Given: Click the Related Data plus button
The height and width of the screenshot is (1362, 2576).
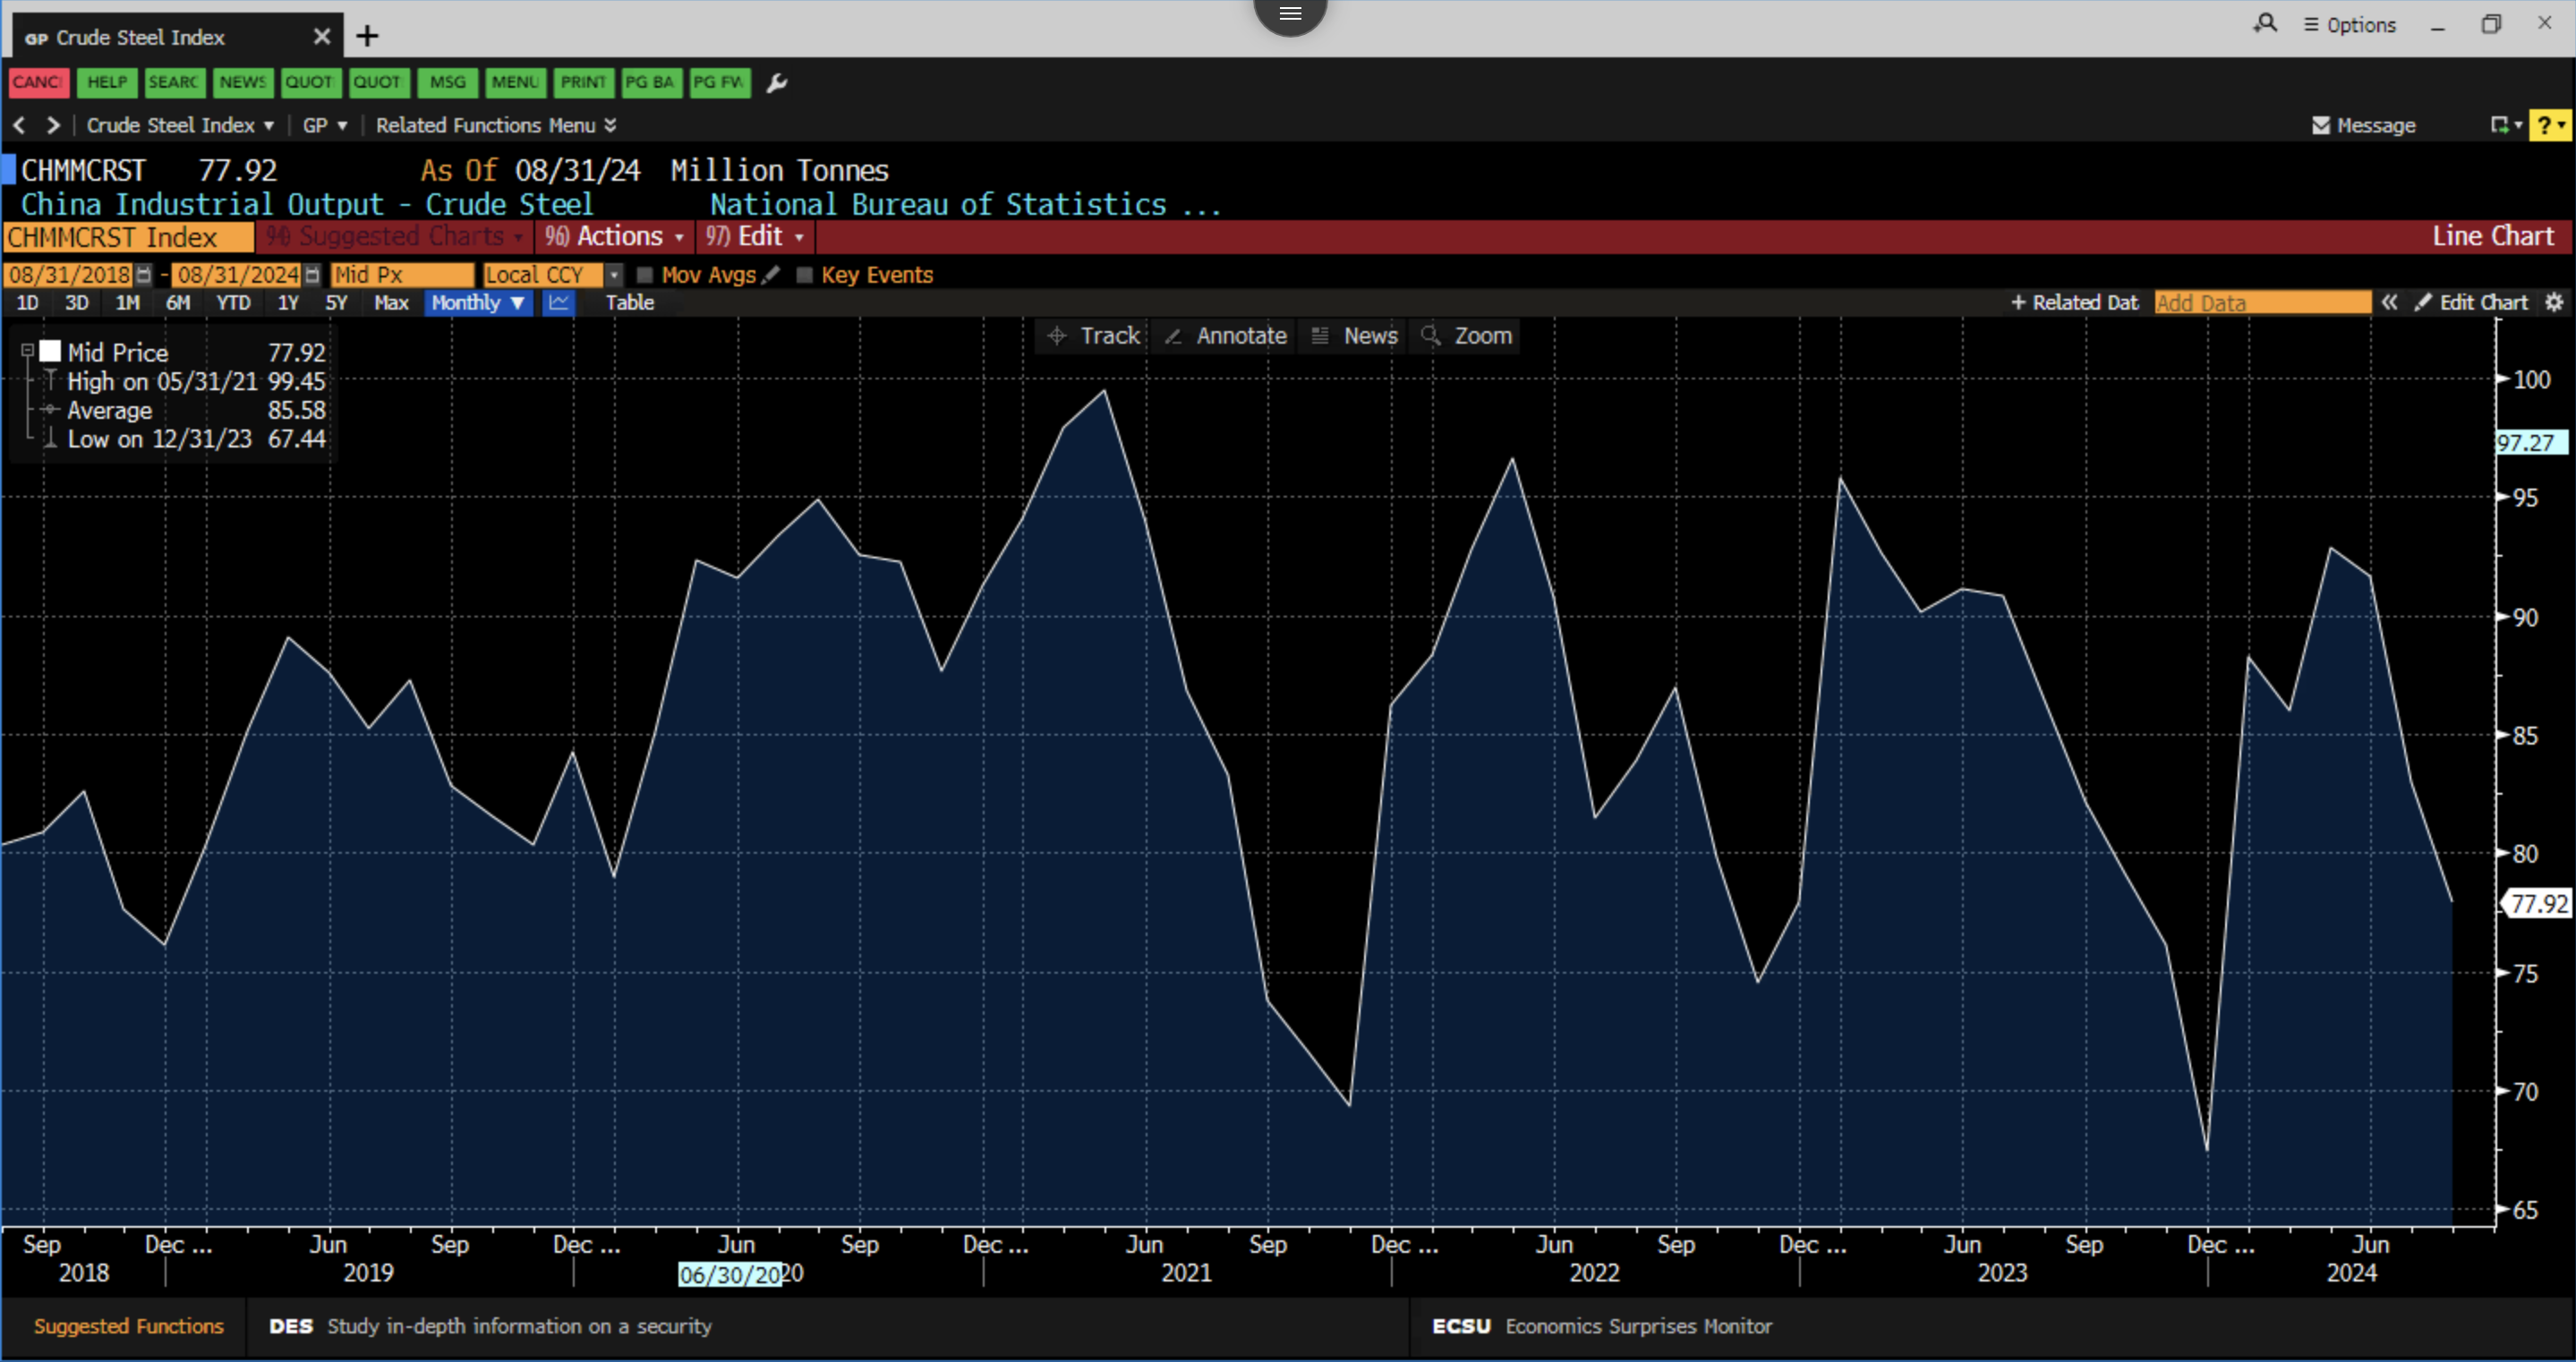Looking at the screenshot, I should click(x=2074, y=303).
